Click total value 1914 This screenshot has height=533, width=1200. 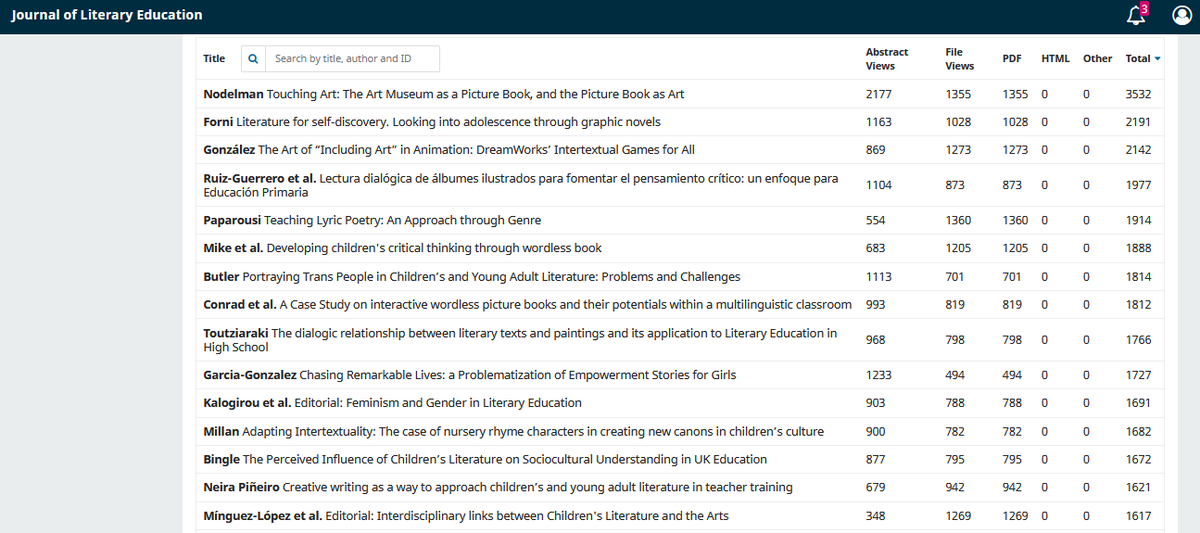pyautogui.click(x=1138, y=220)
